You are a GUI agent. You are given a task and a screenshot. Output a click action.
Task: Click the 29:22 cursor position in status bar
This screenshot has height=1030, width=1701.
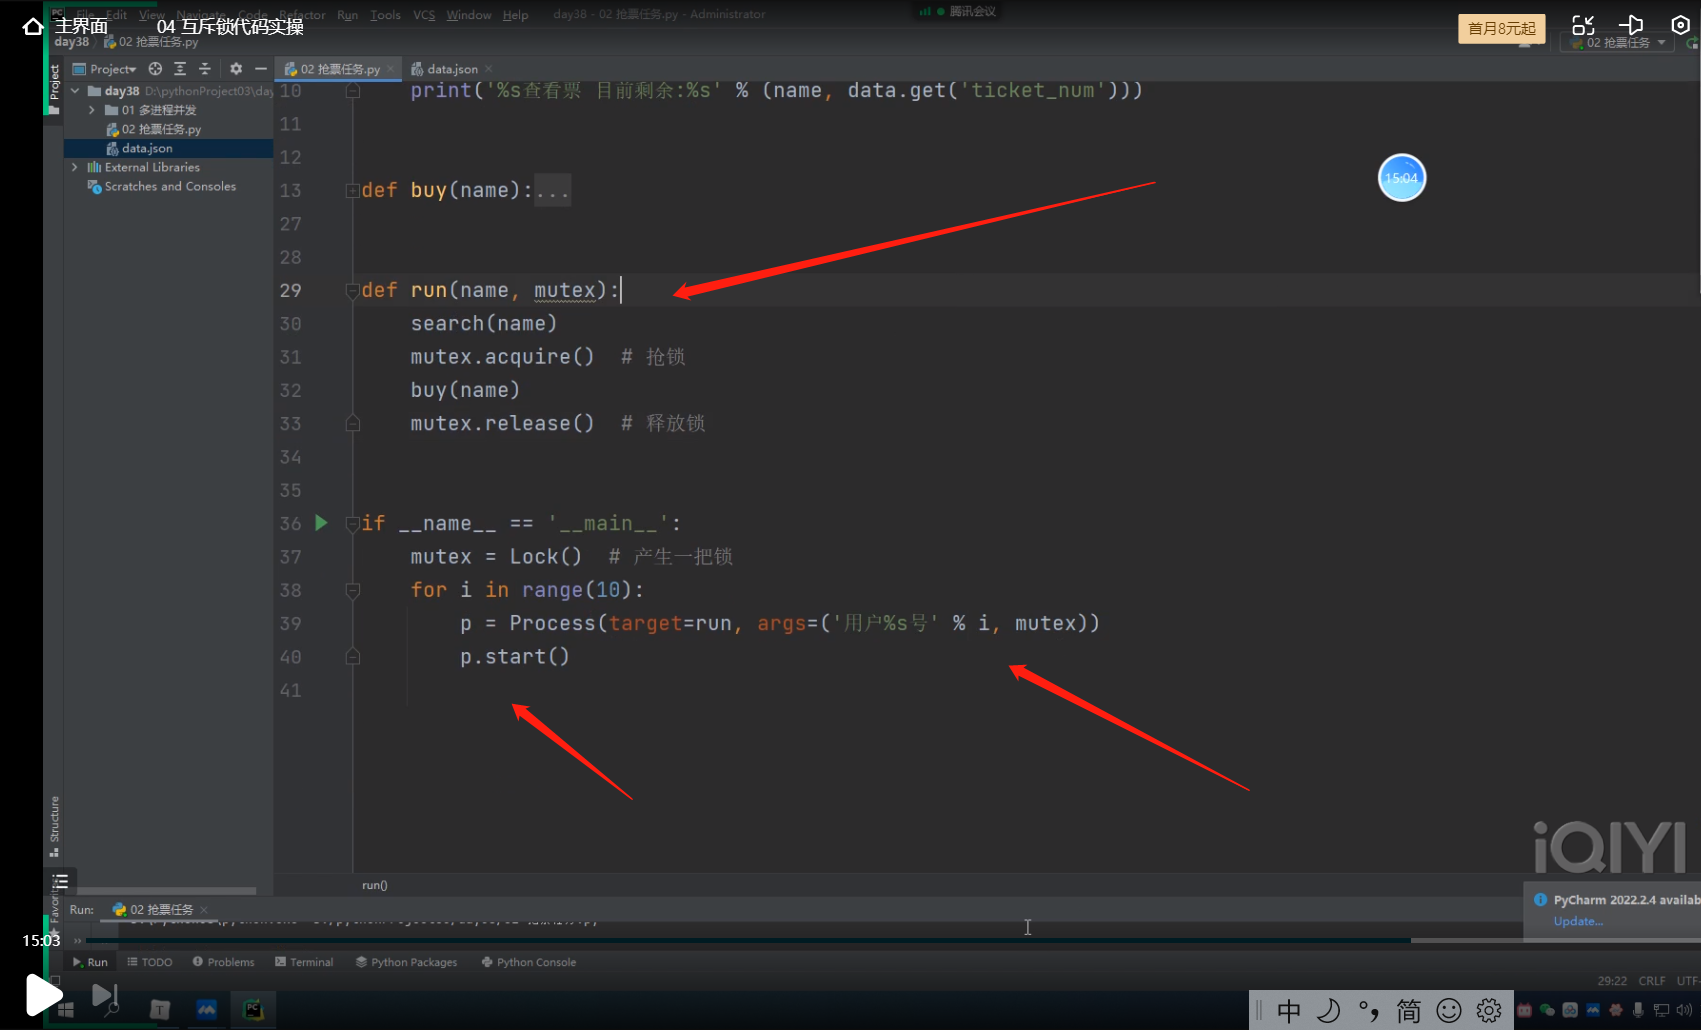coord(1612,981)
